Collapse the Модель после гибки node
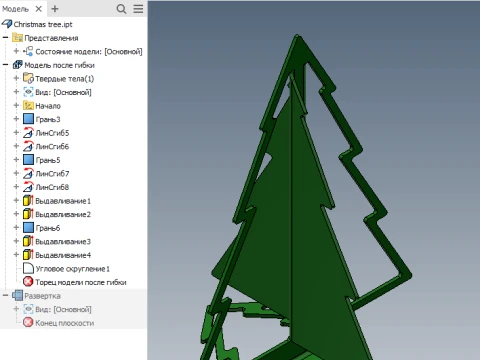The width and height of the screenshot is (480, 360). [x=5, y=65]
